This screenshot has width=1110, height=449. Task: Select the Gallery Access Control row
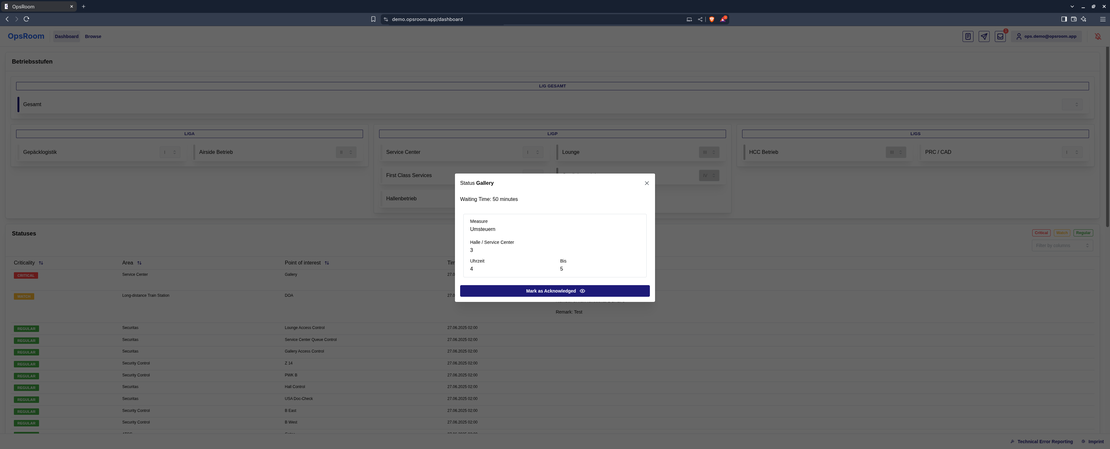(x=555, y=351)
